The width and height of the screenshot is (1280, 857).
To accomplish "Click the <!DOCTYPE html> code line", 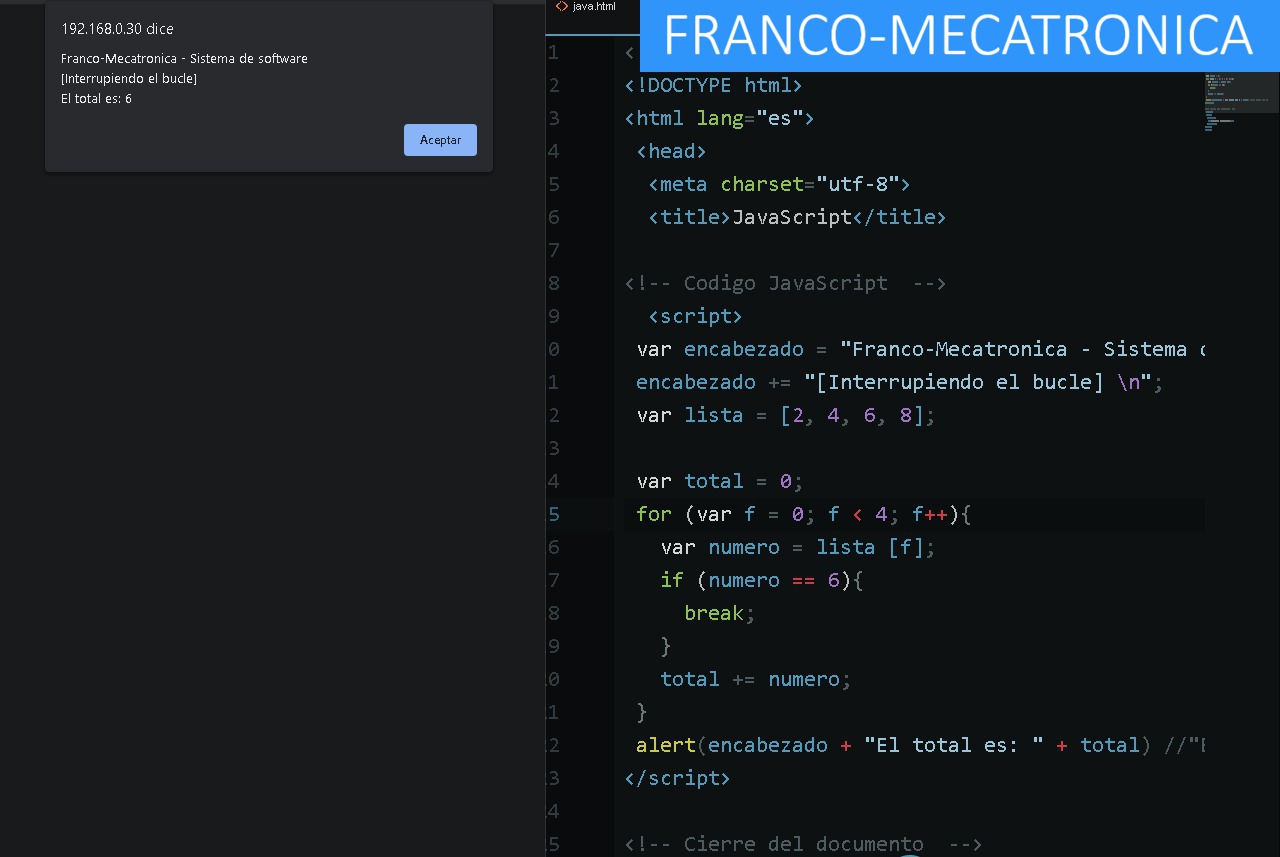I will (x=713, y=85).
